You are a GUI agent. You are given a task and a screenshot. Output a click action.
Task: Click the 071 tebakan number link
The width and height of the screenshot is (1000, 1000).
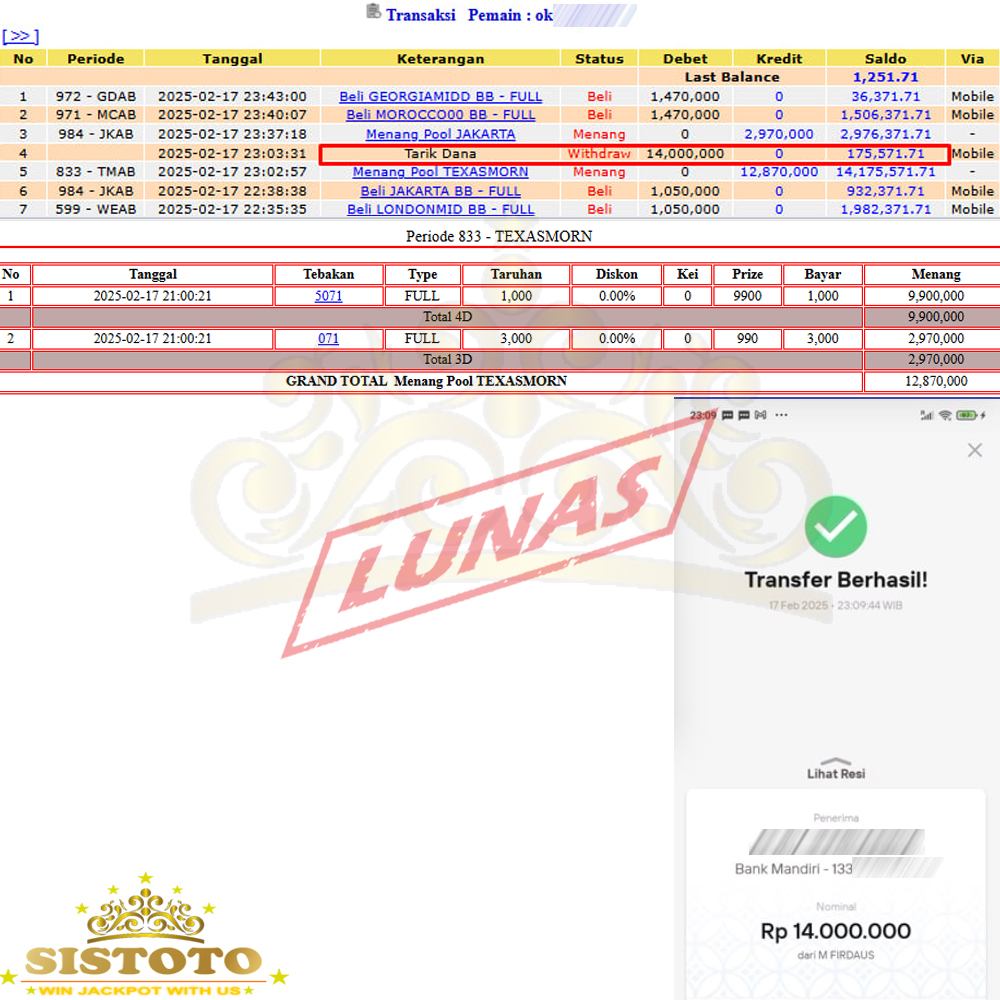[328, 339]
